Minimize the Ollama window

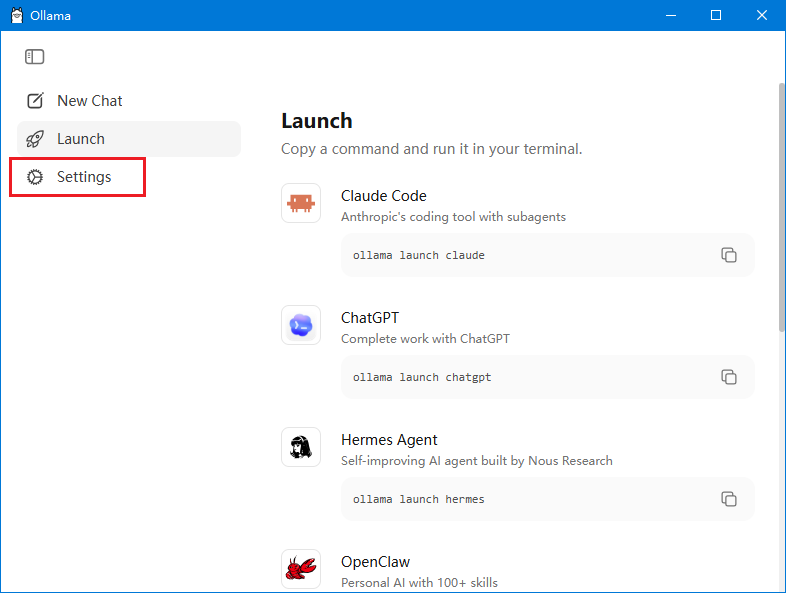[x=671, y=16]
